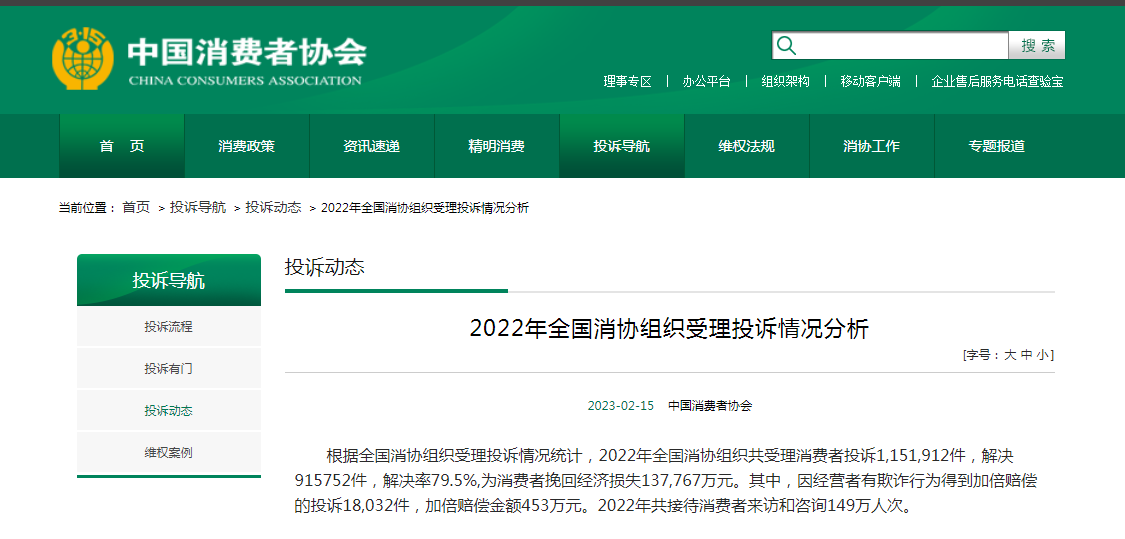Open the 理事专区 link
Viewport: 1125px width, 539px height.
pyautogui.click(x=627, y=81)
